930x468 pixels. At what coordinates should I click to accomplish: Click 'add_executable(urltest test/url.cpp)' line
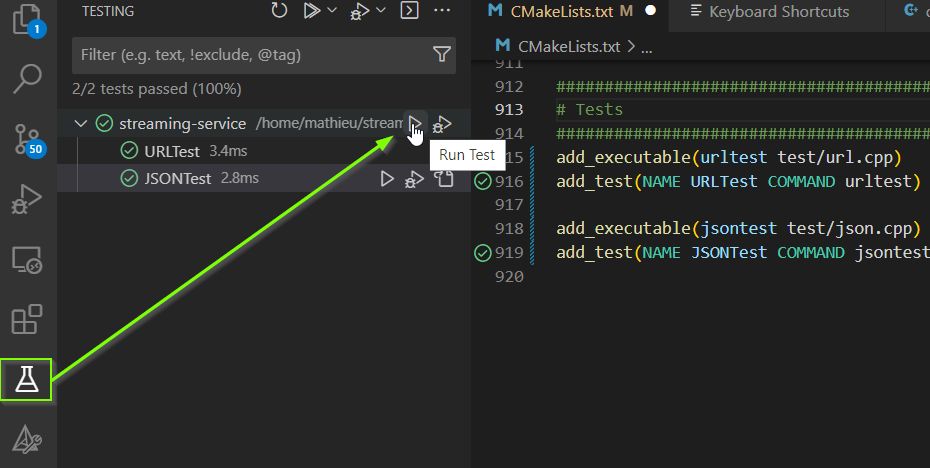click(729, 158)
